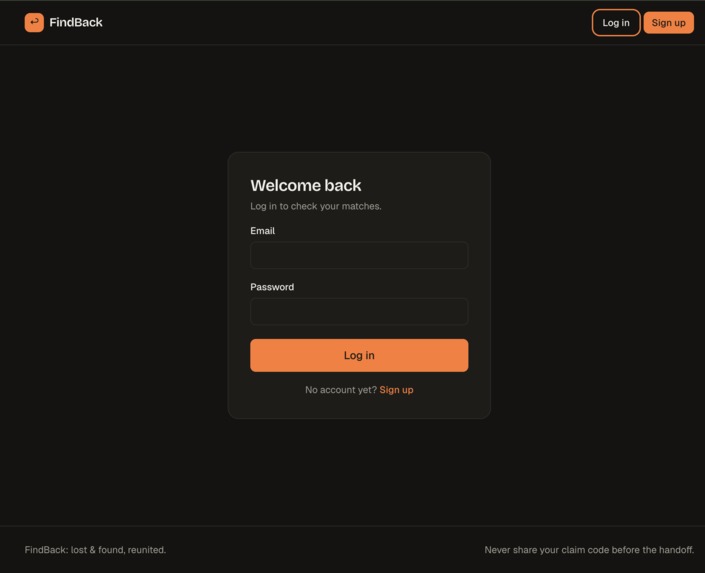Click the Password field label
This screenshot has height=573, width=705.
(272, 287)
